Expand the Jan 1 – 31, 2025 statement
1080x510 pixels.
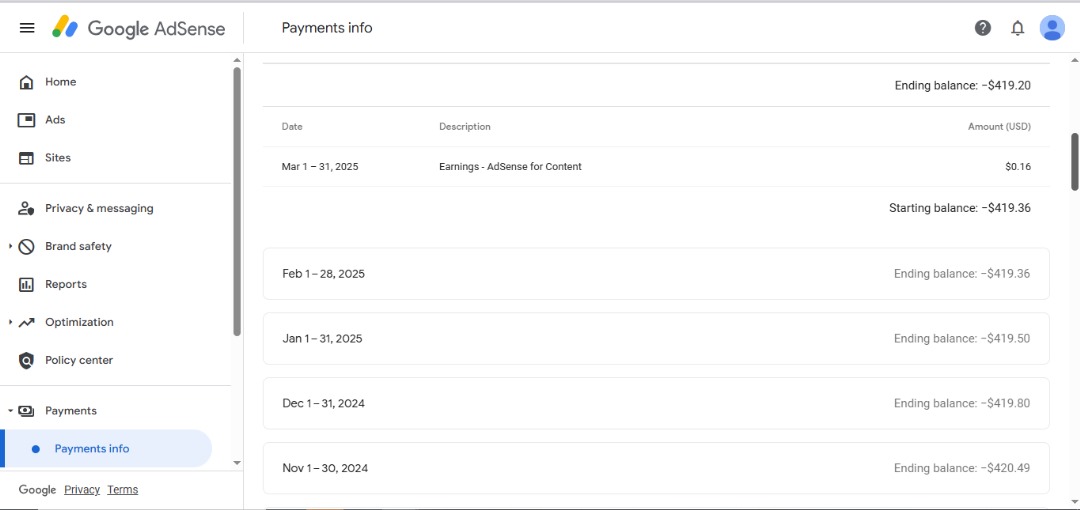[656, 339]
